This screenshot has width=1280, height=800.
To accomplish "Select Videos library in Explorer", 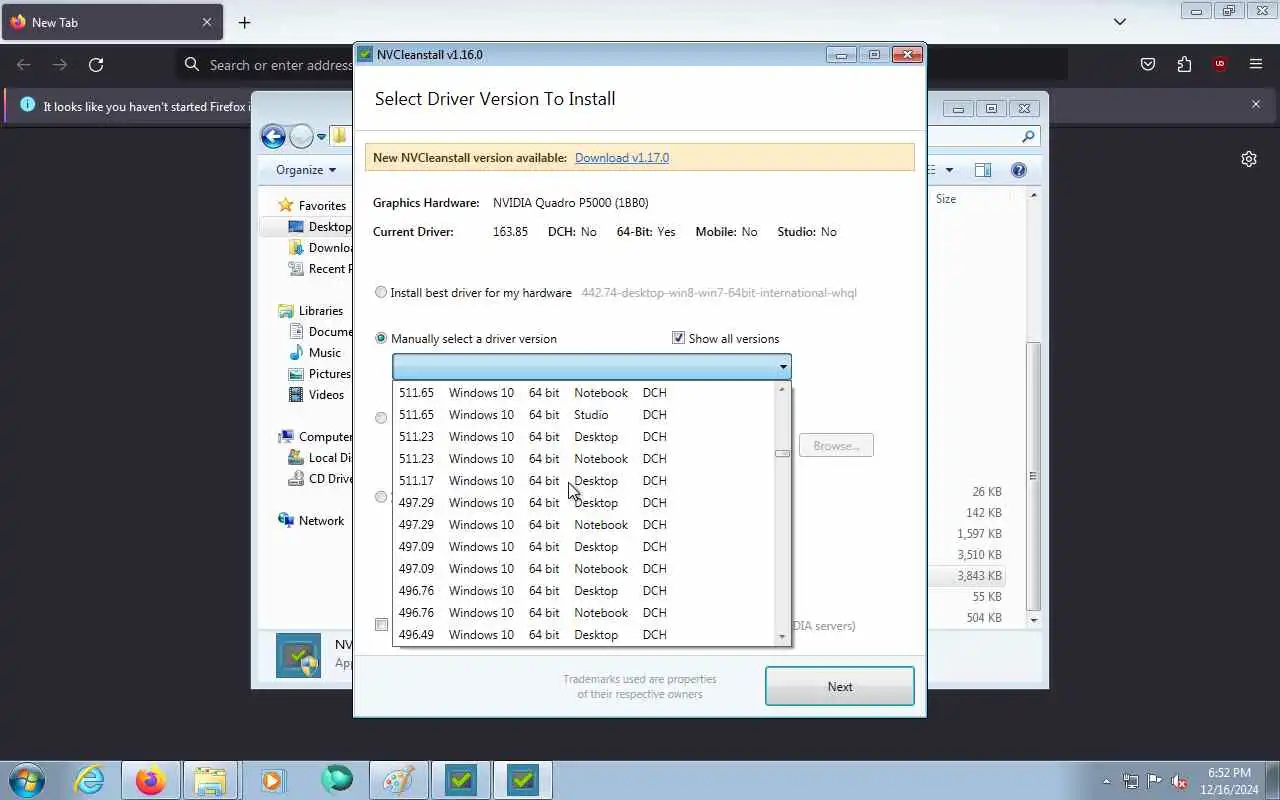I will click(x=326, y=395).
